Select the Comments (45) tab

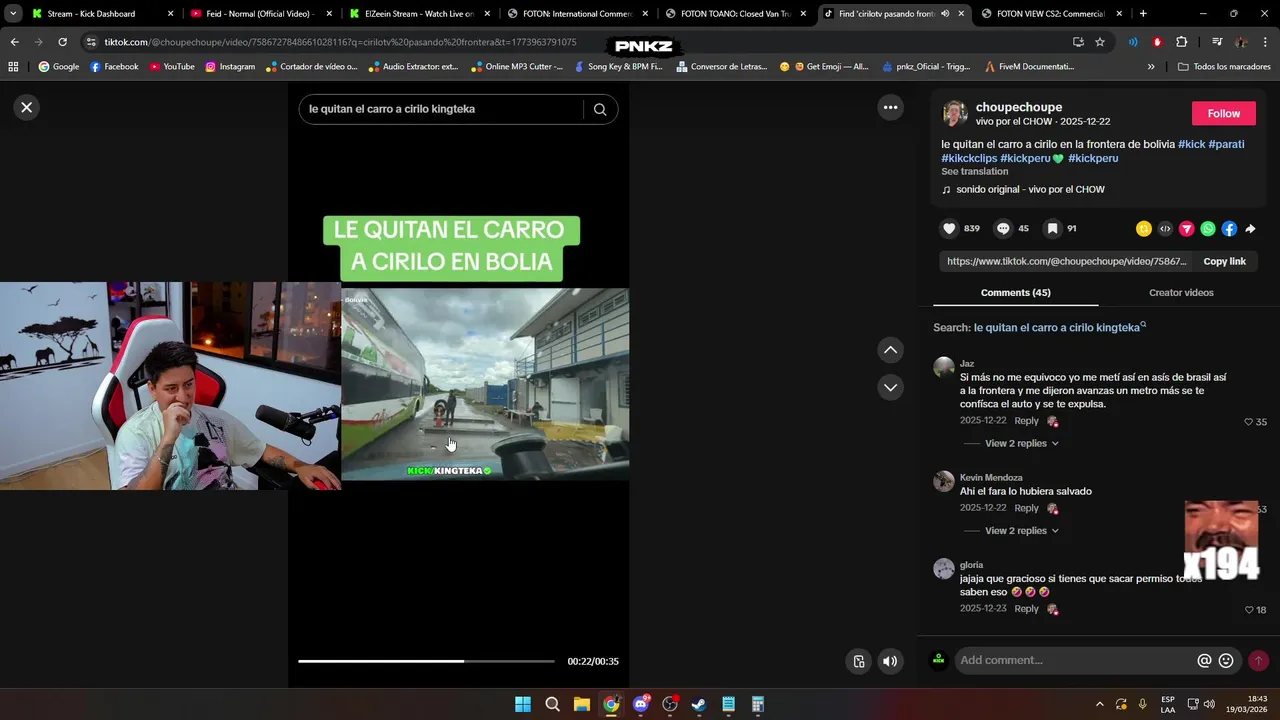click(x=1015, y=293)
